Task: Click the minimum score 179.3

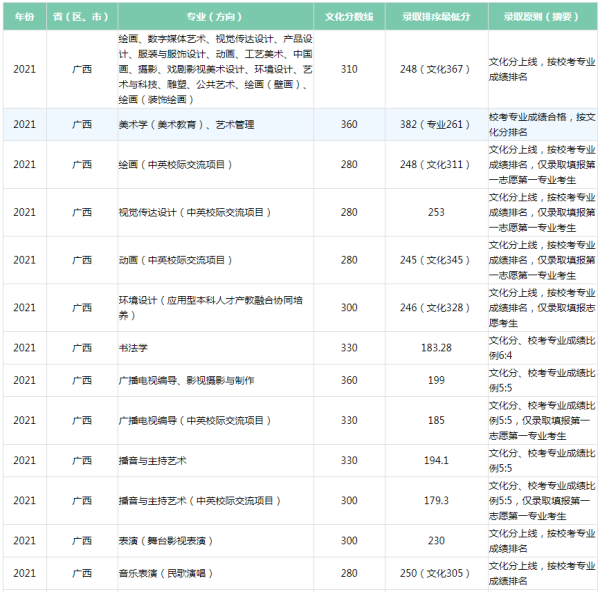Action: coord(436,501)
